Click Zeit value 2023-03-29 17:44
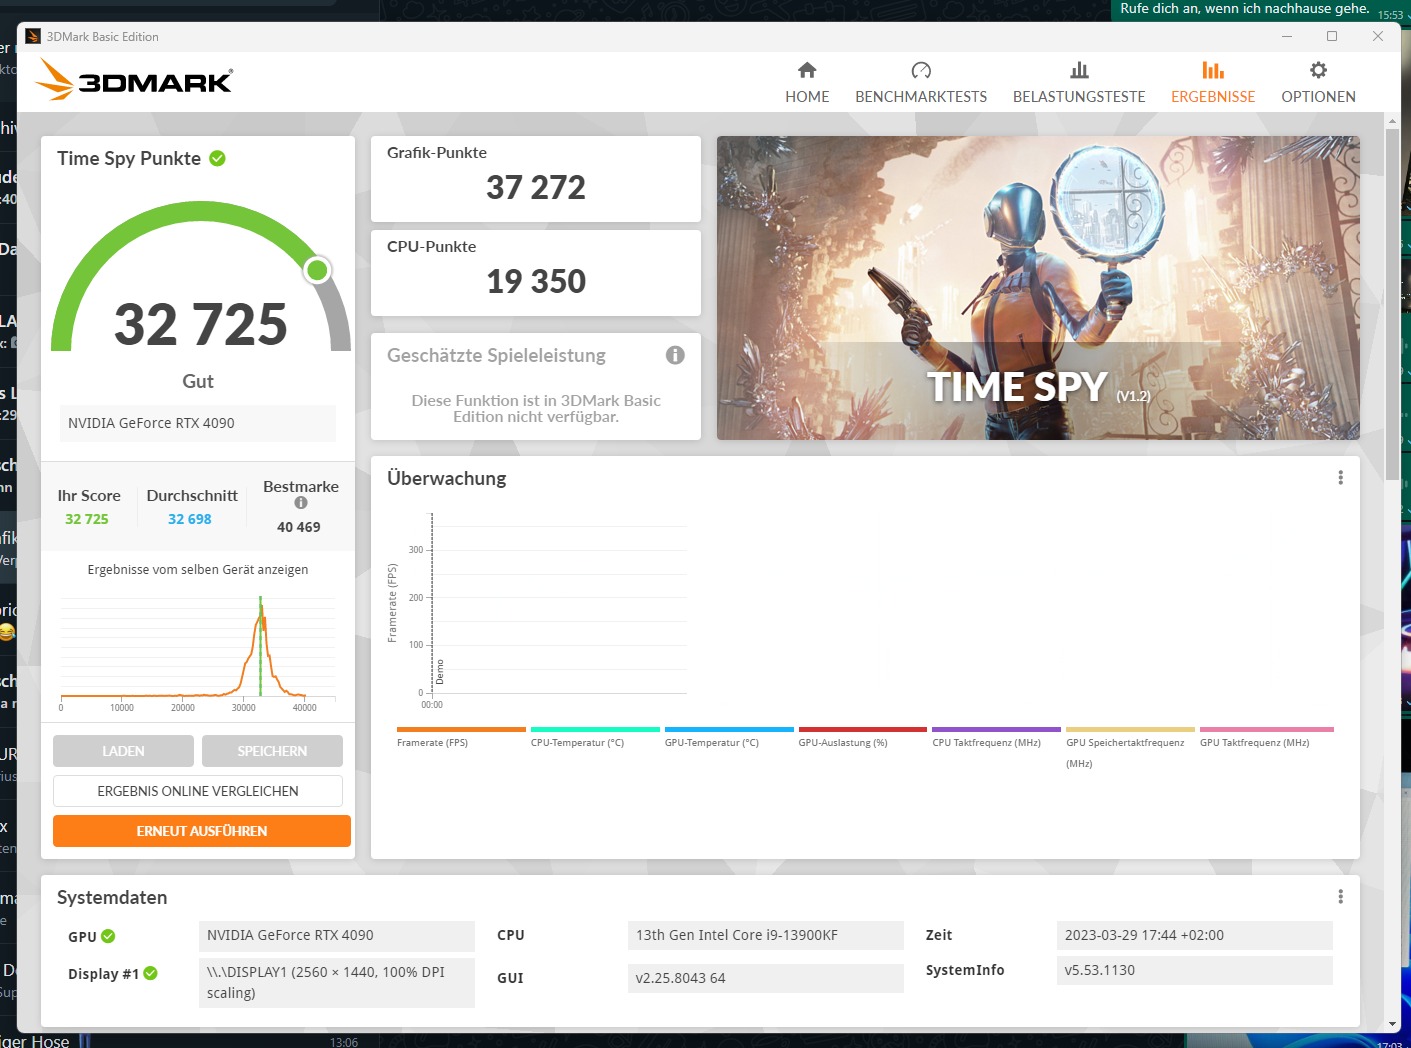This screenshot has width=1411, height=1048. click(1194, 936)
